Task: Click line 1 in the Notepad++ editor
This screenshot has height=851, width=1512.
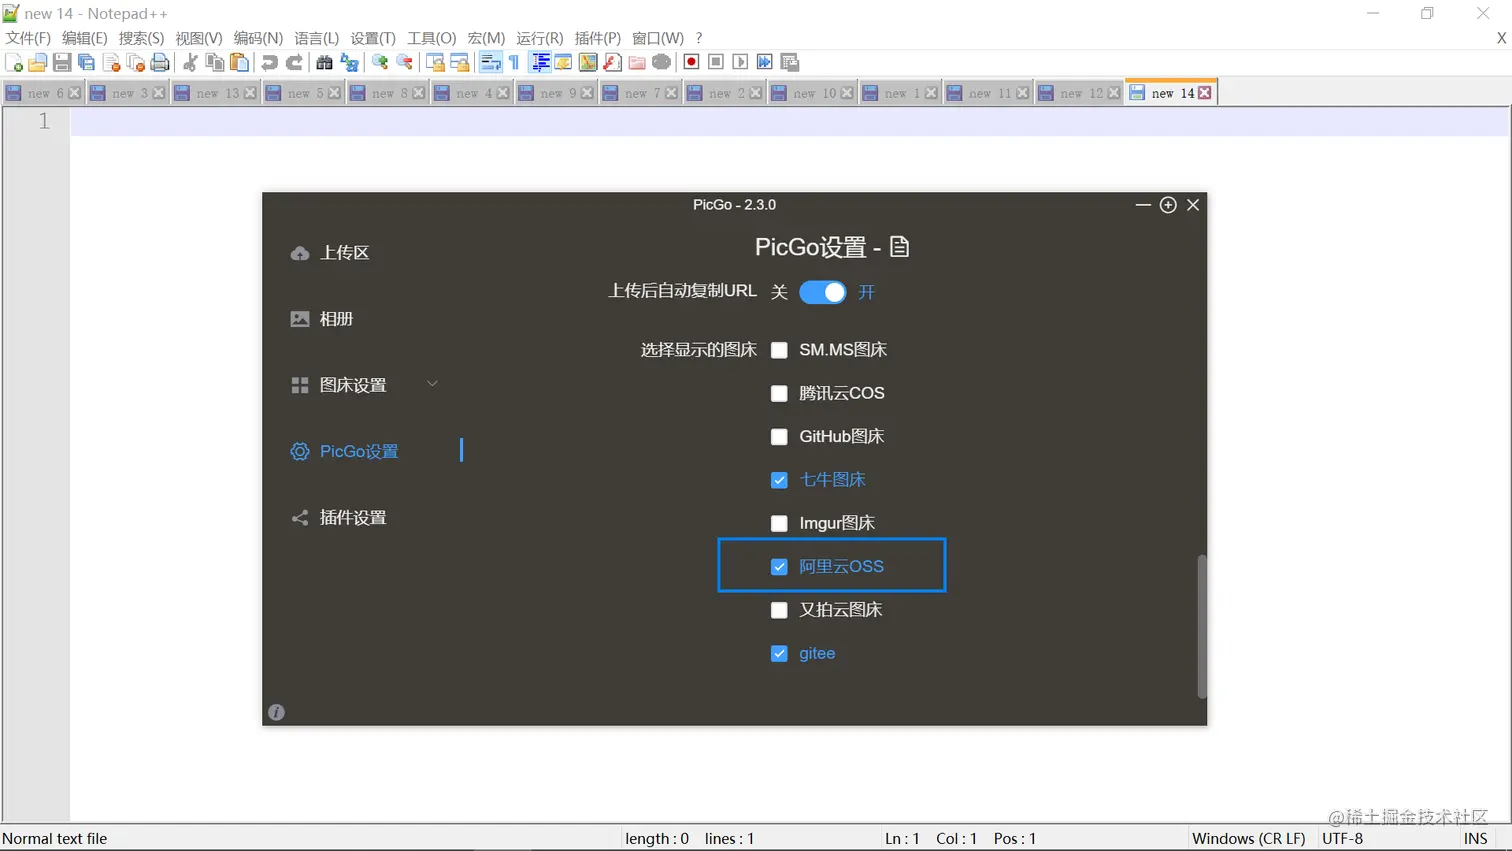Action: 789,121
